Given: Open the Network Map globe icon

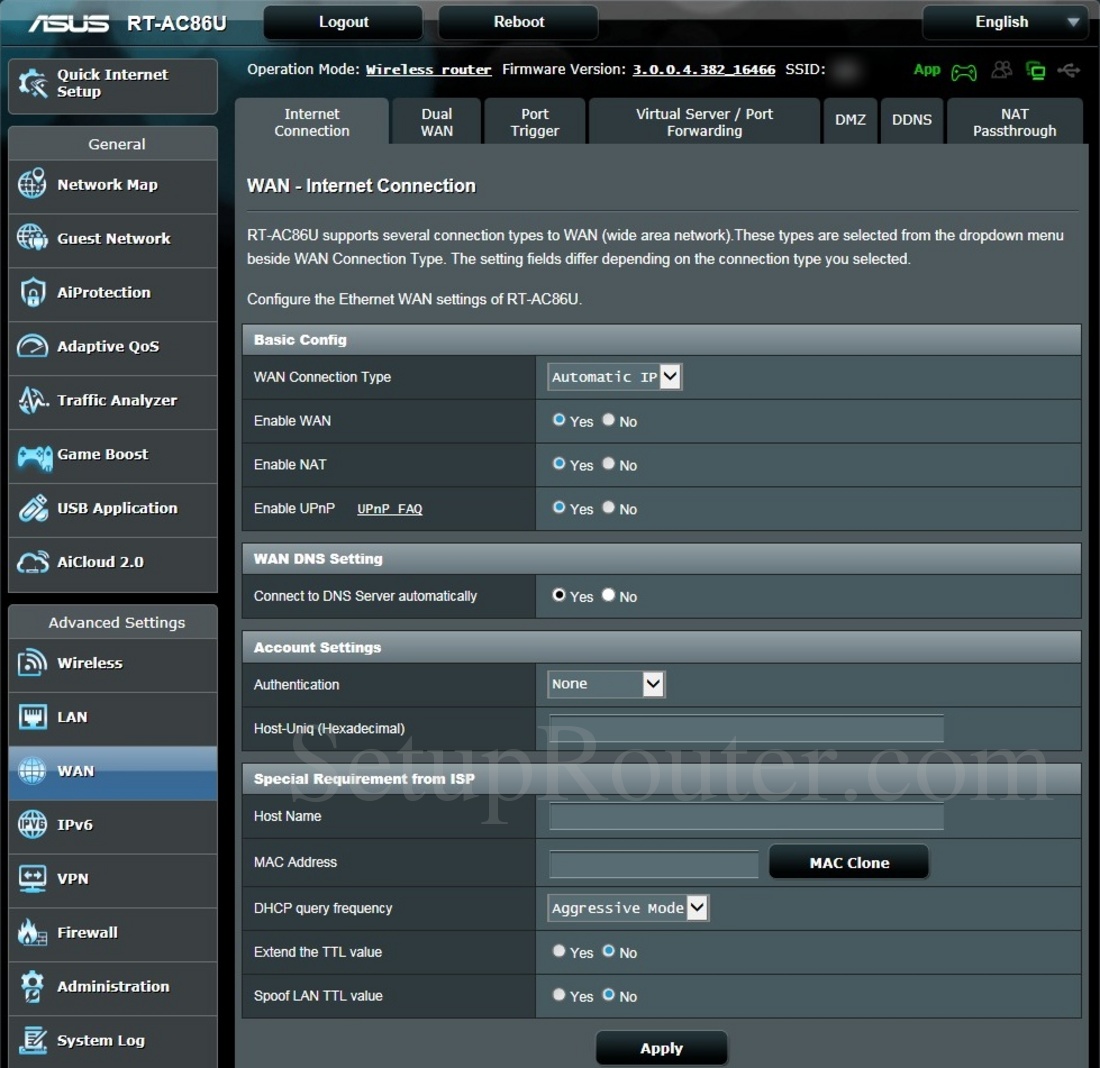Looking at the screenshot, I should (32, 185).
